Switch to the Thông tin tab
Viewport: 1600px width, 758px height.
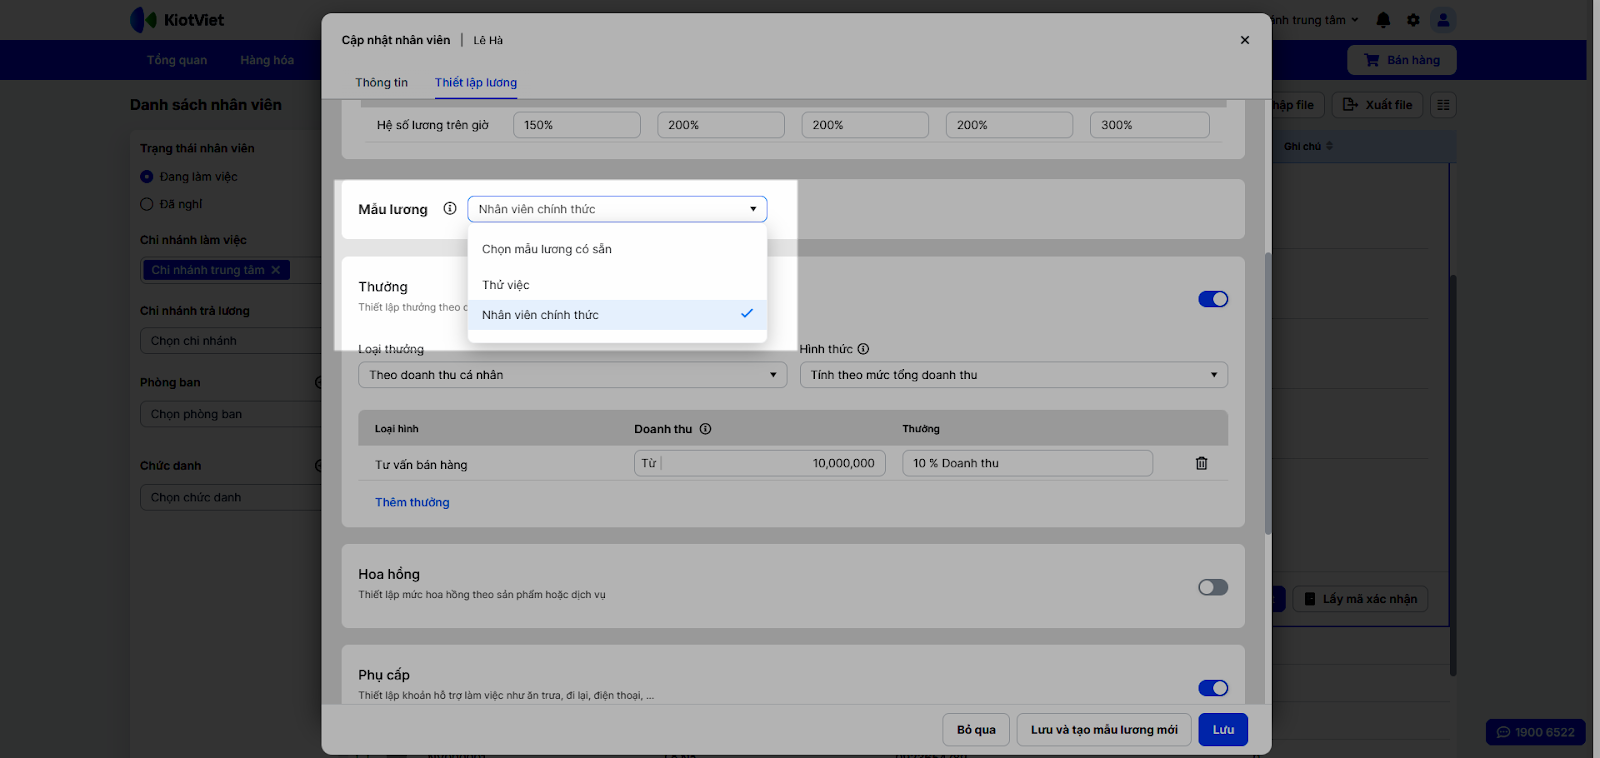point(381,83)
